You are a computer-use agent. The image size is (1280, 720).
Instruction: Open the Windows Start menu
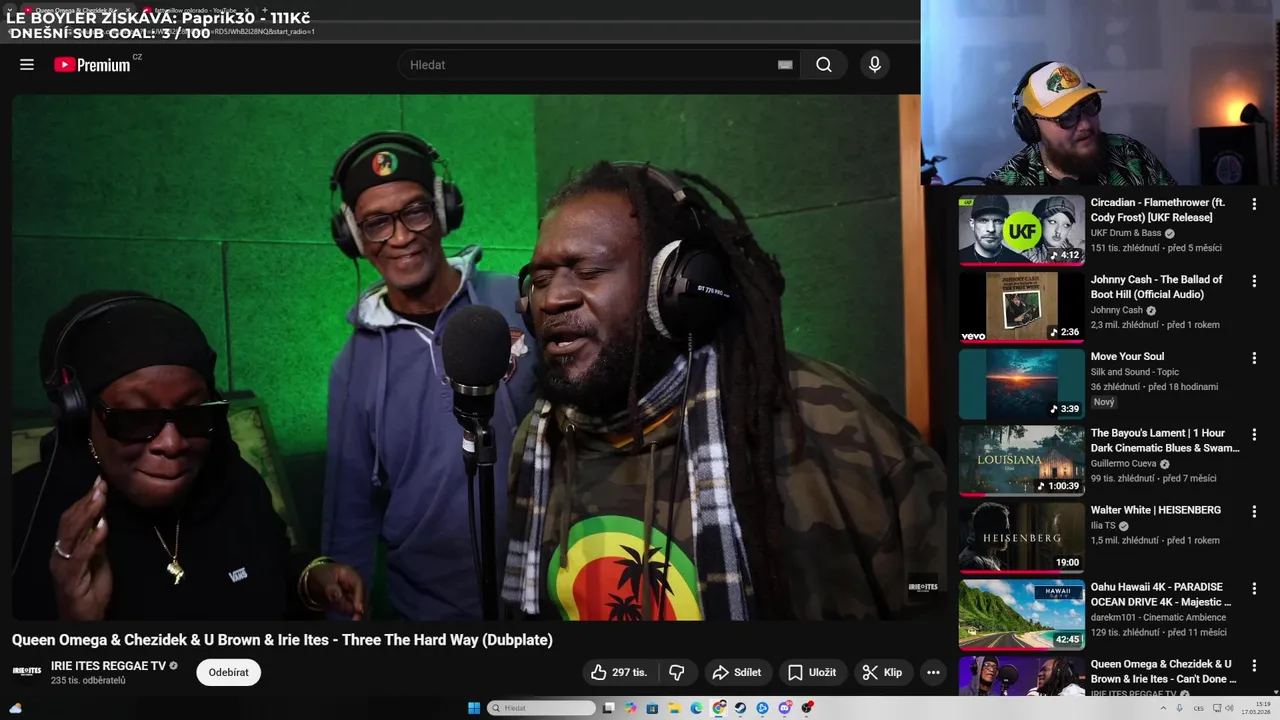474,708
